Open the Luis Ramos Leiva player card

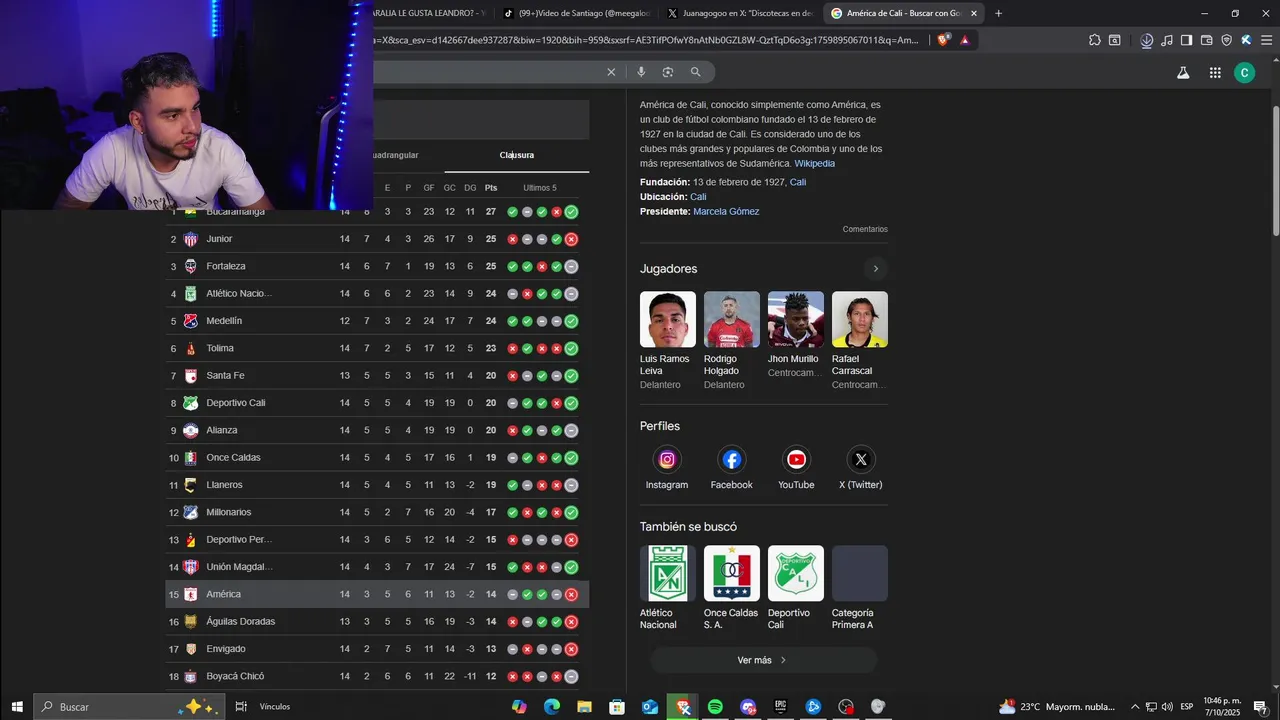point(667,341)
